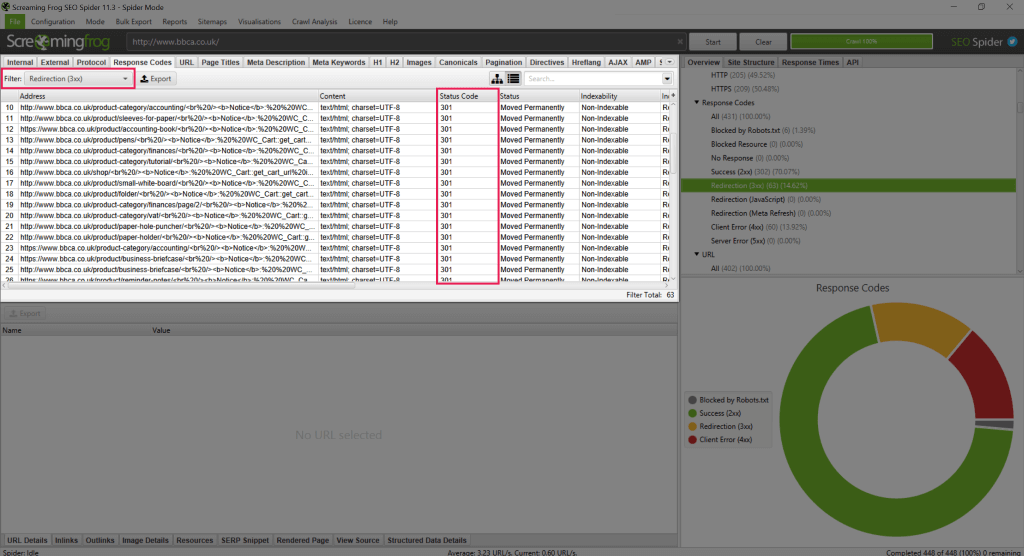
Task: Switch to the Meta Description tab
Action: coord(276,62)
